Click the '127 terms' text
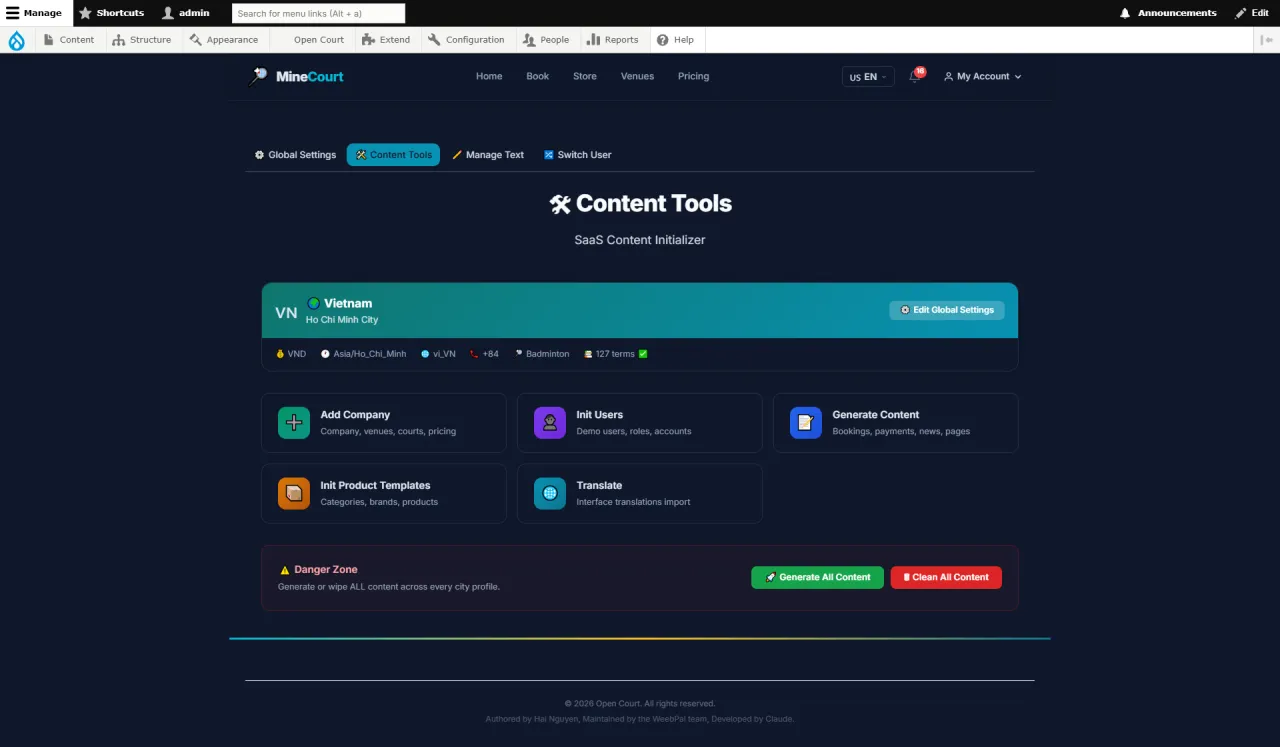 click(615, 354)
